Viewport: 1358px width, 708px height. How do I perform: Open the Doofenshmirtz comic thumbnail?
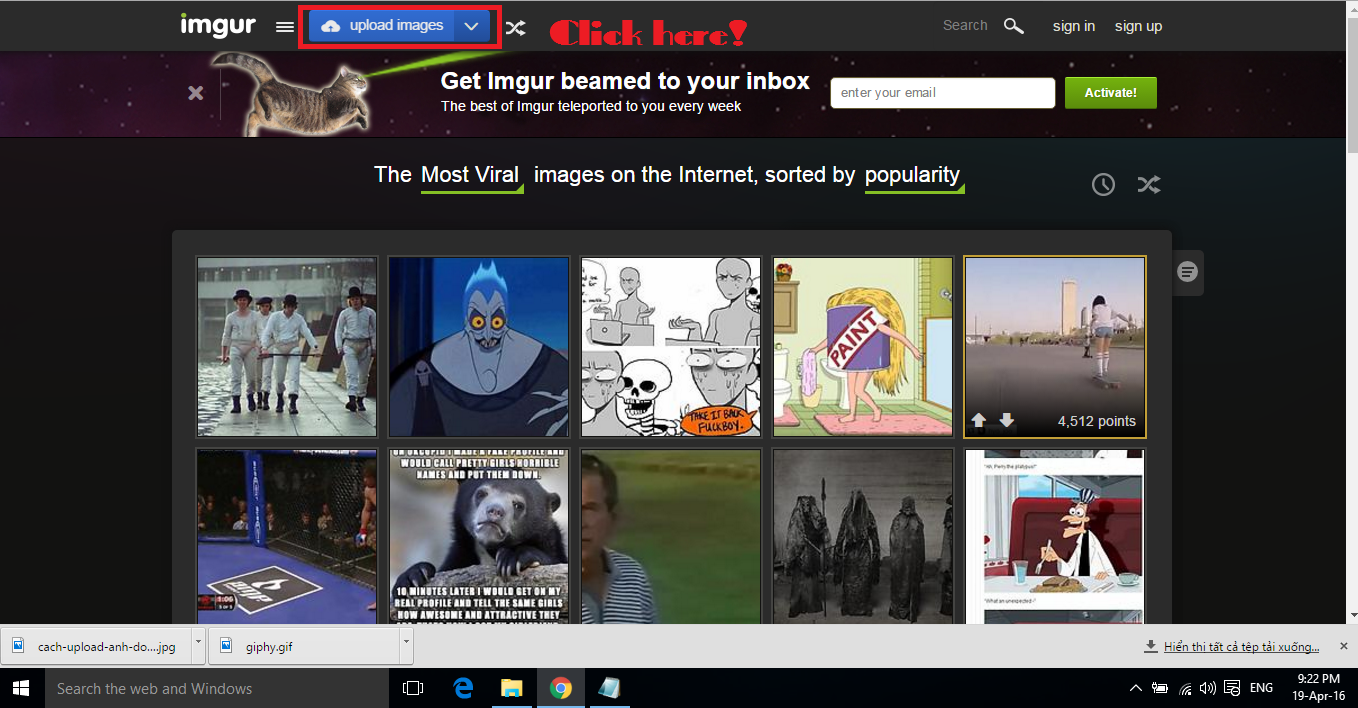(x=1055, y=536)
